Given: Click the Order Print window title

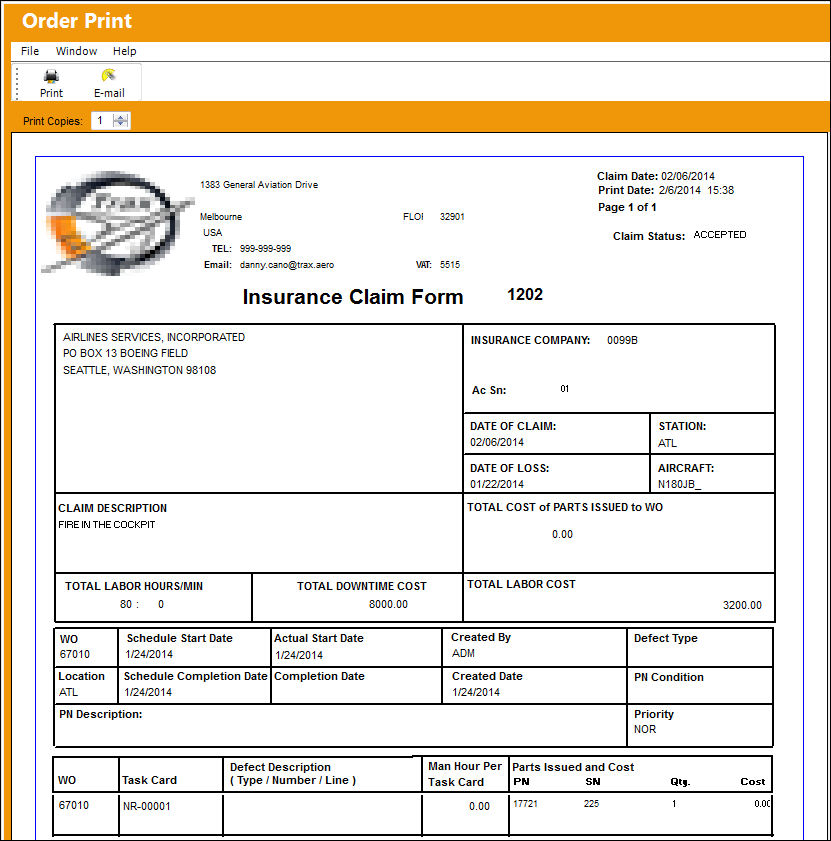Looking at the screenshot, I should pos(77,21).
